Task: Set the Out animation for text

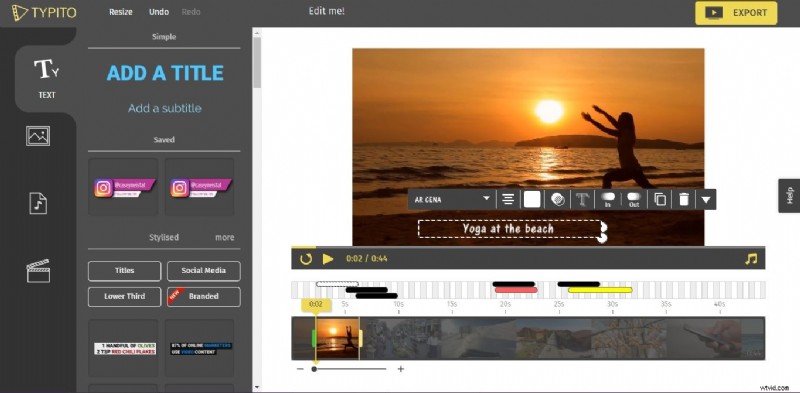Action: point(634,199)
